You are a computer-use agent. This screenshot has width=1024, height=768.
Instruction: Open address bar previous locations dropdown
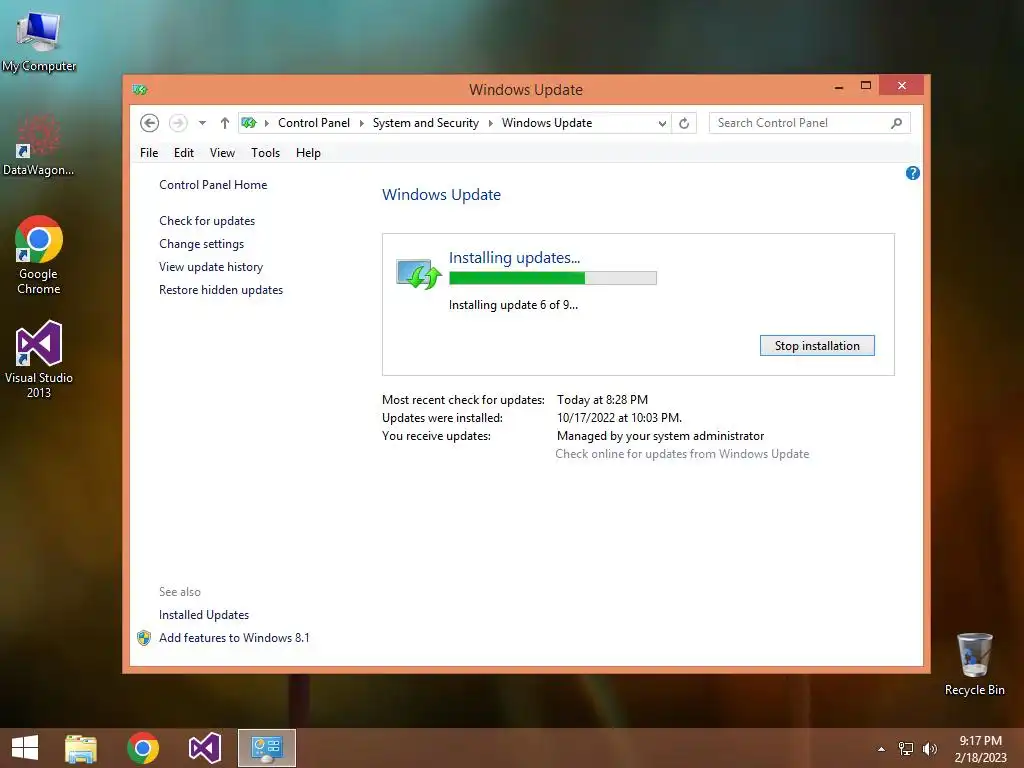(662, 123)
